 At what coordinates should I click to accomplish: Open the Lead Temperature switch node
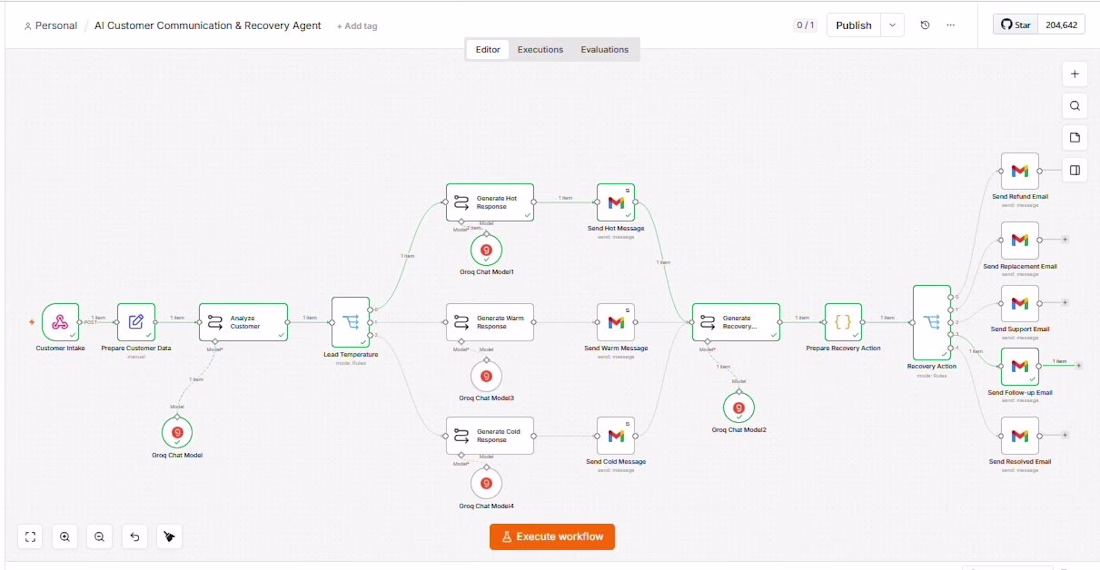[x=351, y=322]
